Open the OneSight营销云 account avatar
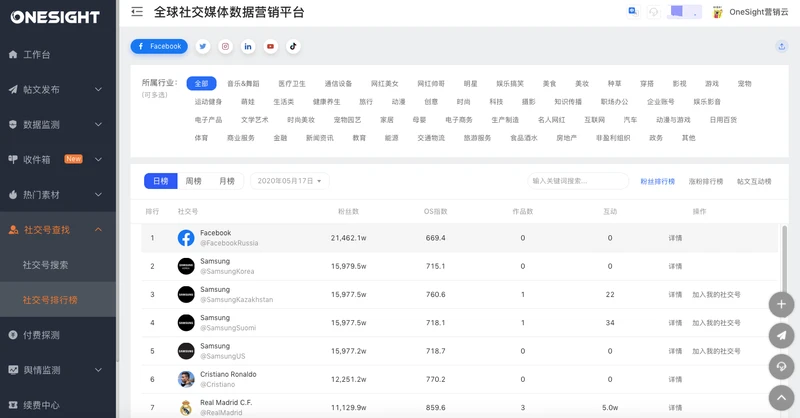The image size is (800, 418). click(x=718, y=12)
